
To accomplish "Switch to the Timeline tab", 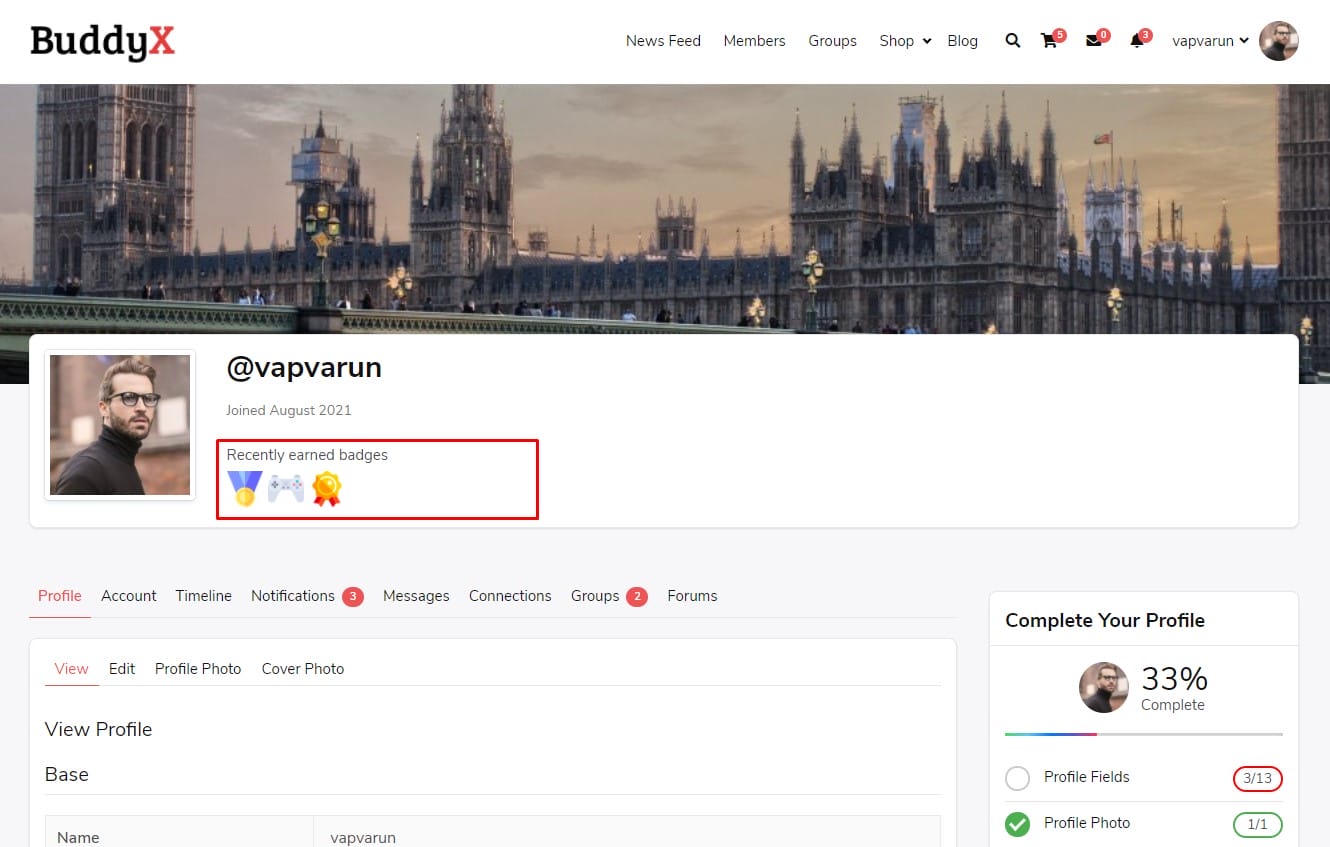I will click(203, 596).
